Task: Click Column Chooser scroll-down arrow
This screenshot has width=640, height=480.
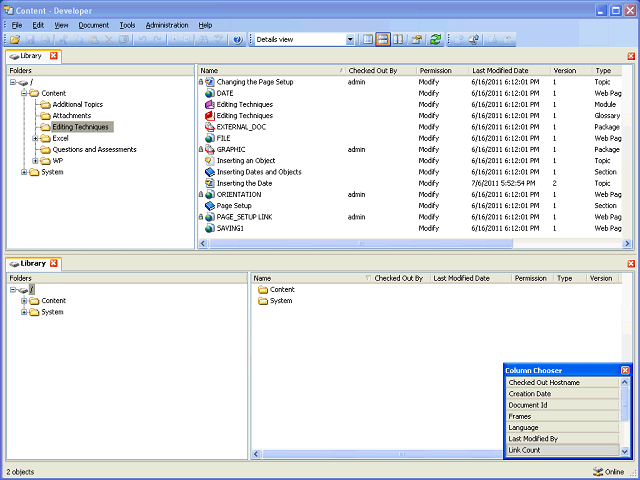Action: click(x=624, y=451)
